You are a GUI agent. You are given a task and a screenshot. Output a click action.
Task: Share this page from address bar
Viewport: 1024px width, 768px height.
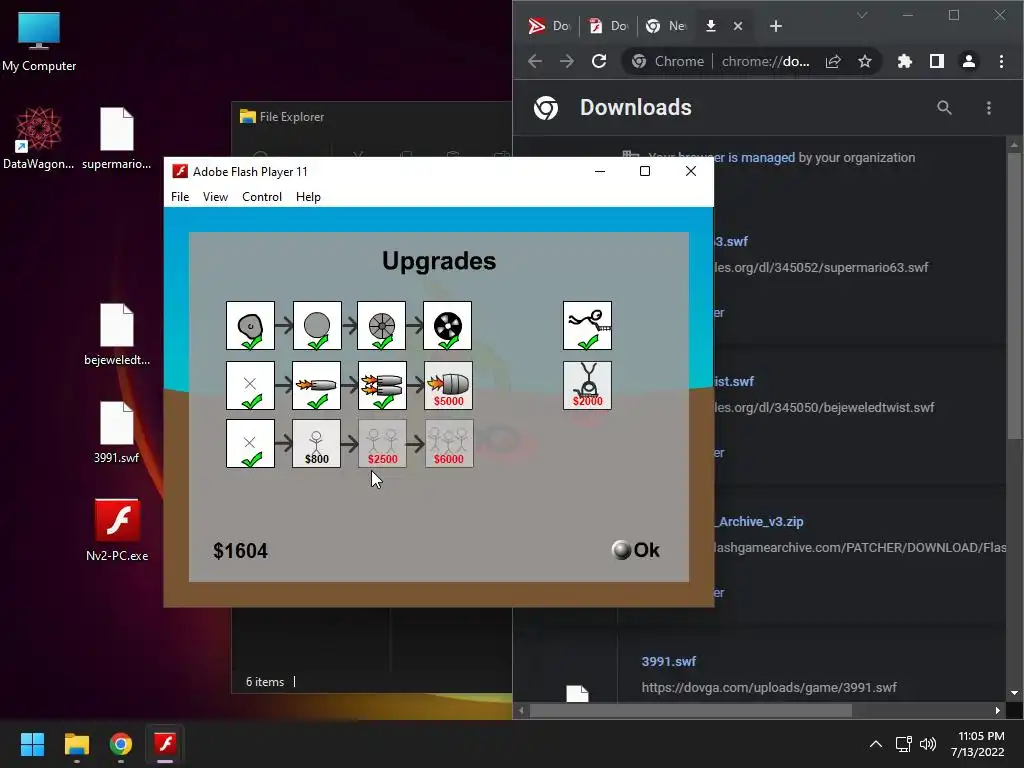click(x=833, y=61)
